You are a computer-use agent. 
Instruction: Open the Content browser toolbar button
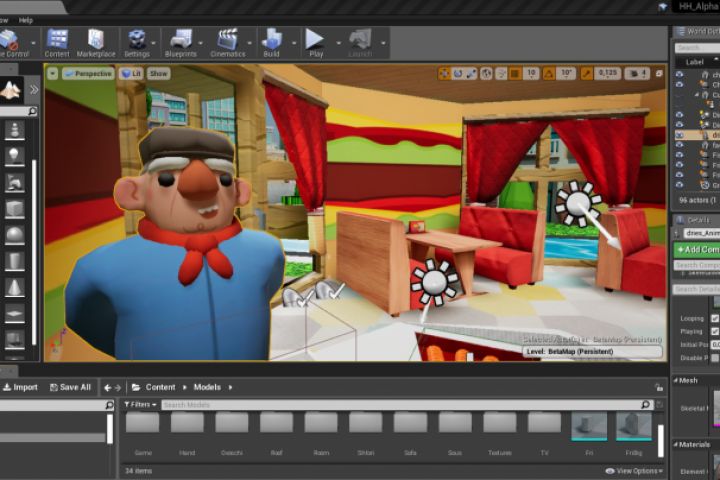pyautogui.click(x=57, y=43)
